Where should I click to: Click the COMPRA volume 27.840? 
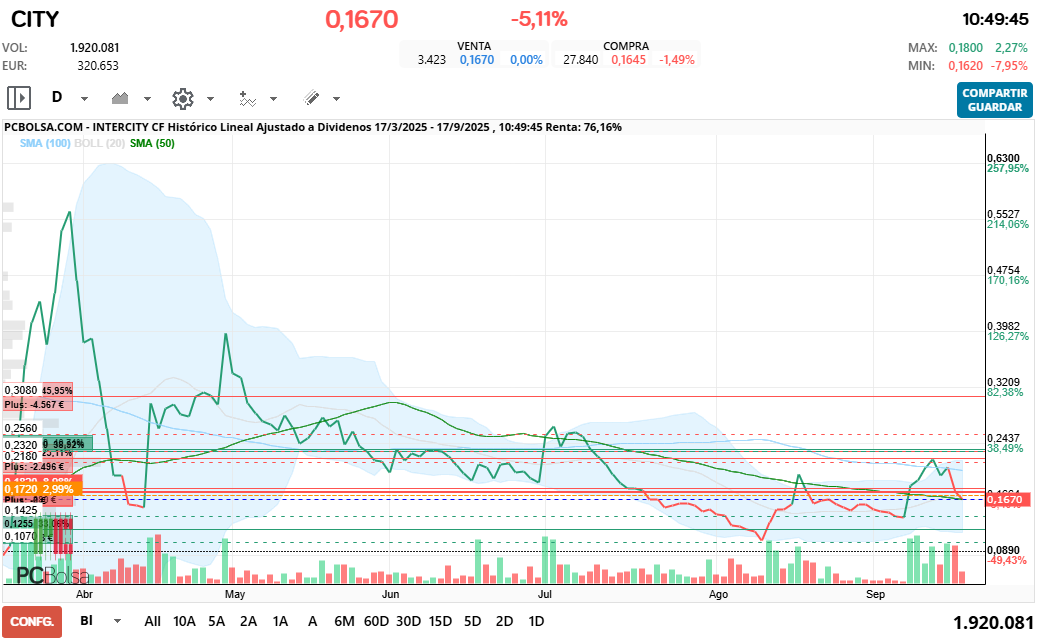tap(581, 59)
